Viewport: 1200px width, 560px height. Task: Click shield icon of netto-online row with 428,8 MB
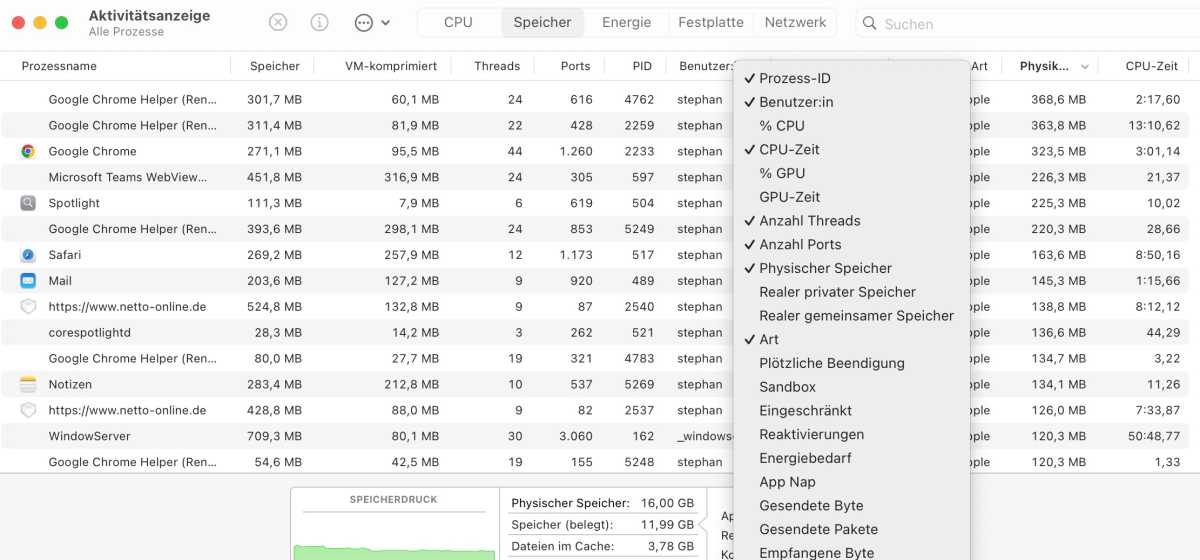[x=28, y=410]
